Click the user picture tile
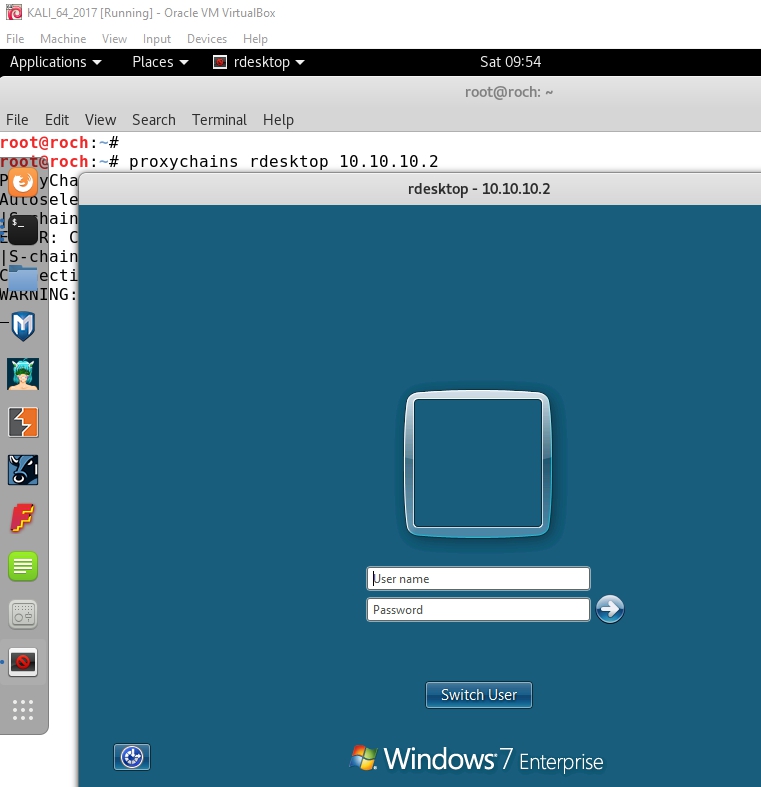This screenshot has width=761, height=787. (x=477, y=463)
